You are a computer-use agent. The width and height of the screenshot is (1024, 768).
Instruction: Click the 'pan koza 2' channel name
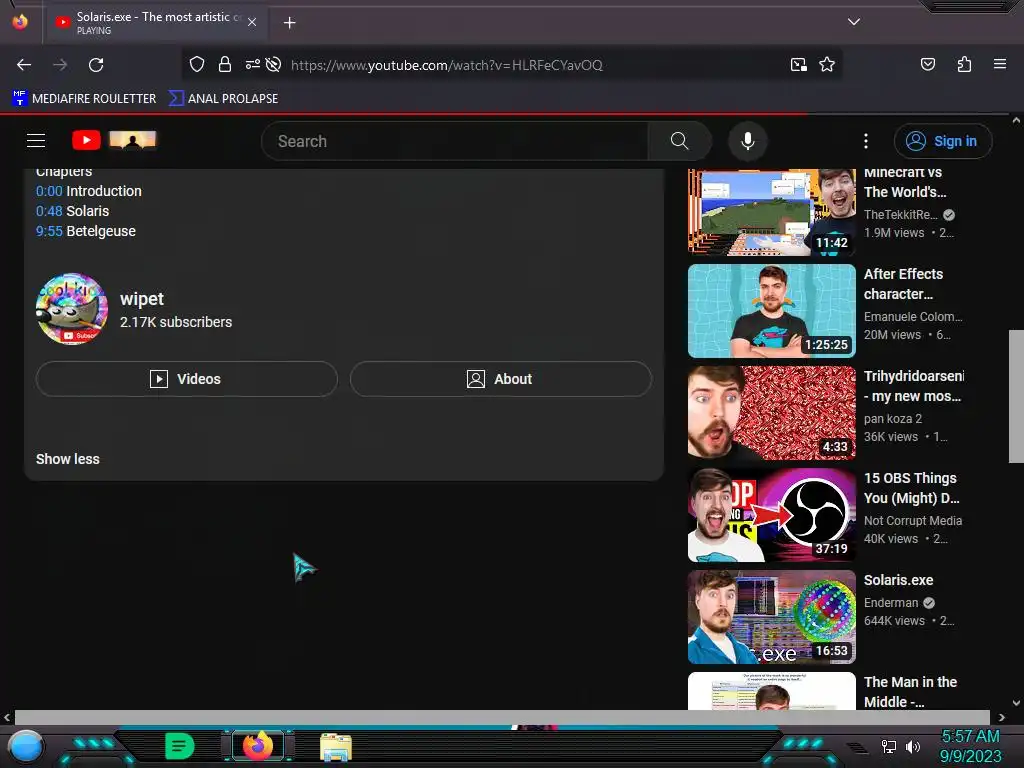(x=893, y=419)
